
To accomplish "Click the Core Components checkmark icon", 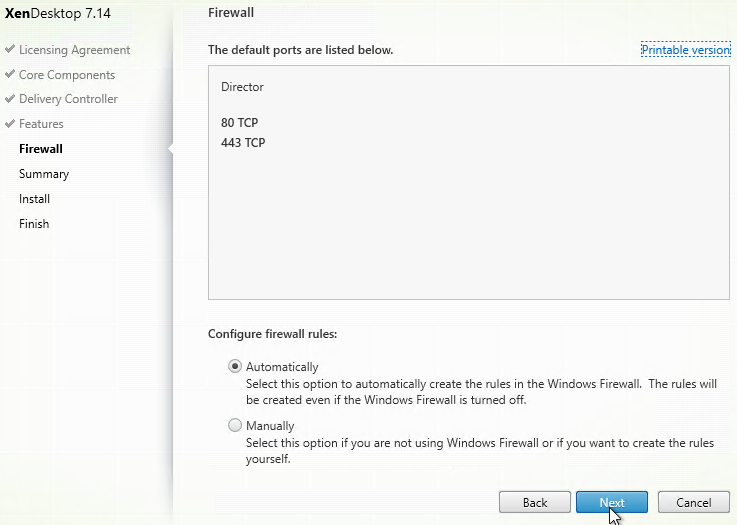I will click(x=10, y=74).
